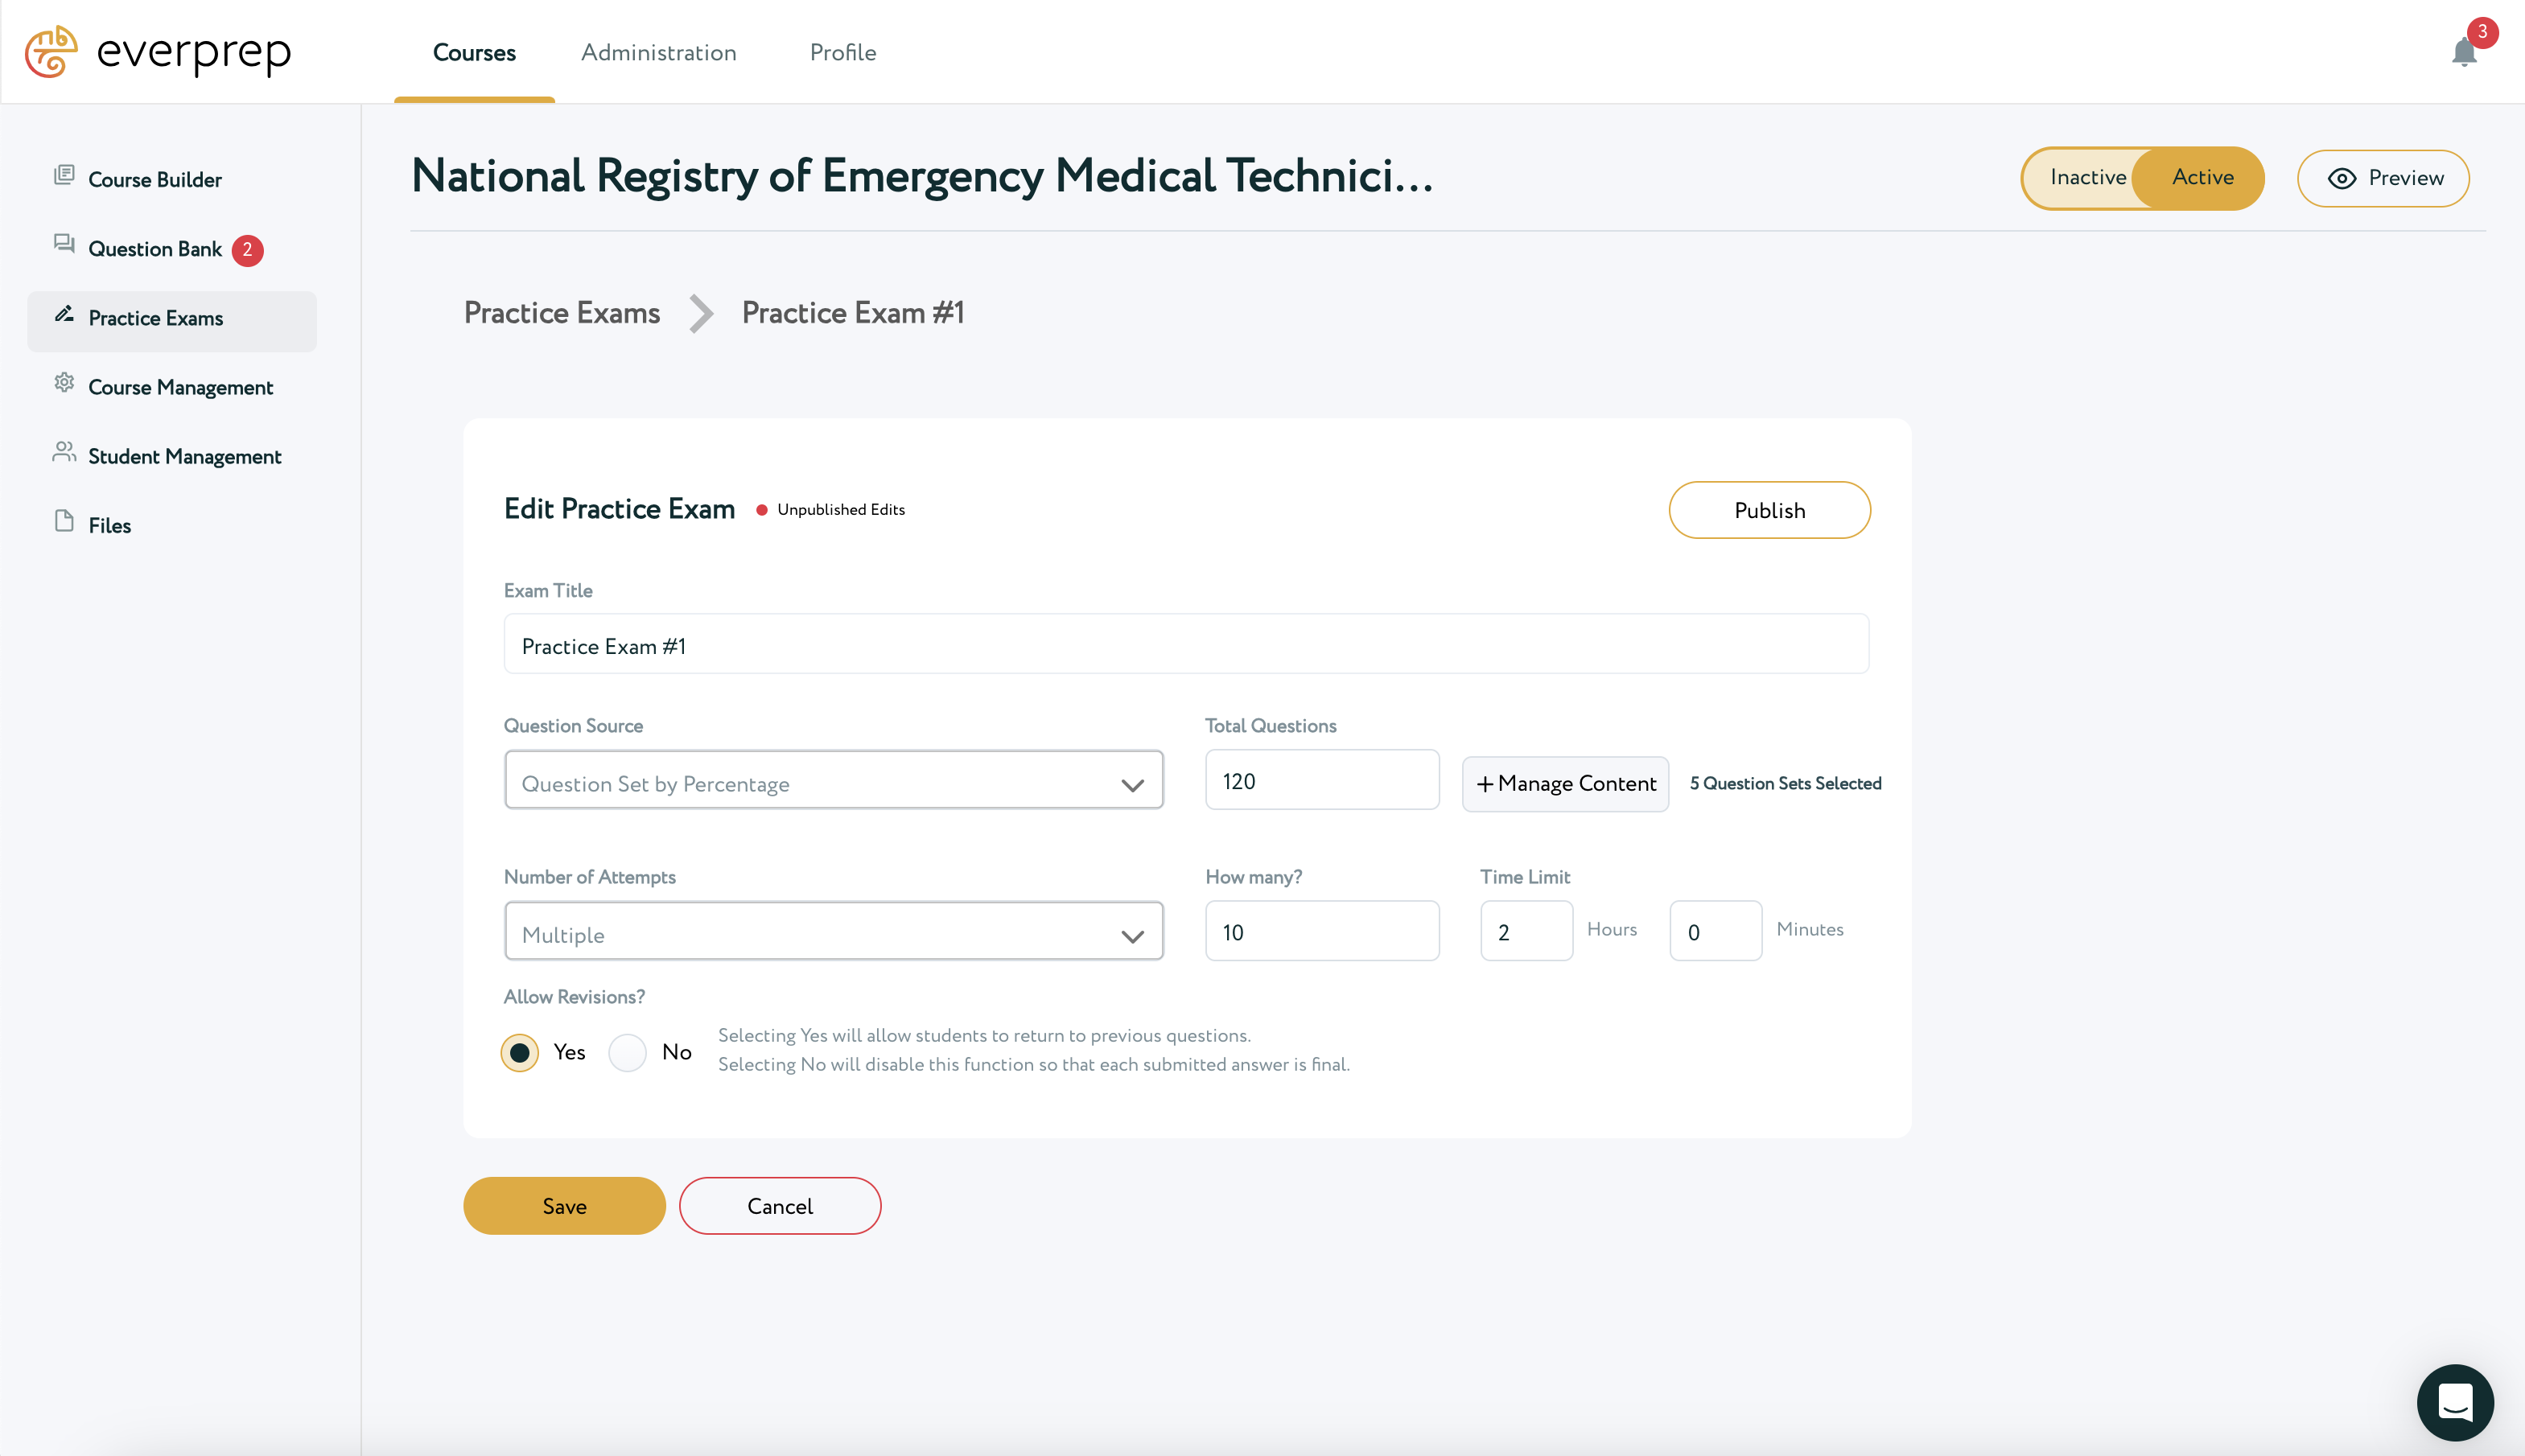Select Yes for Allow Revisions
Viewport: 2525px width, 1456px height.
click(520, 1052)
